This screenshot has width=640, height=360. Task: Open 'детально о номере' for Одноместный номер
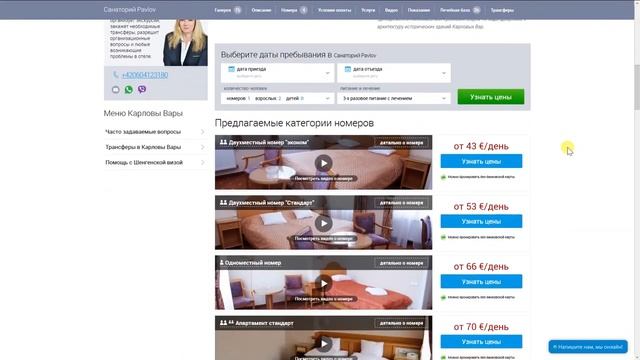click(x=401, y=263)
